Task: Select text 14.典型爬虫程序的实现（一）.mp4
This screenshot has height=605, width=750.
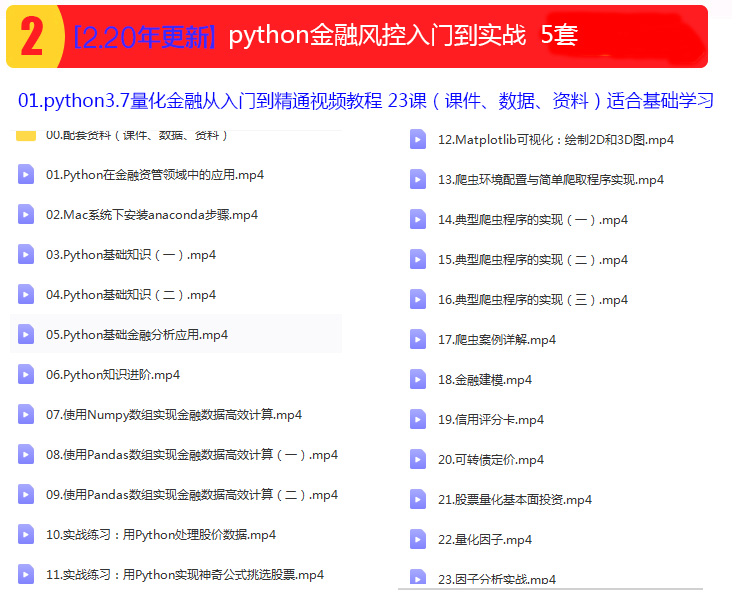Action: click(x=533, y=220)
